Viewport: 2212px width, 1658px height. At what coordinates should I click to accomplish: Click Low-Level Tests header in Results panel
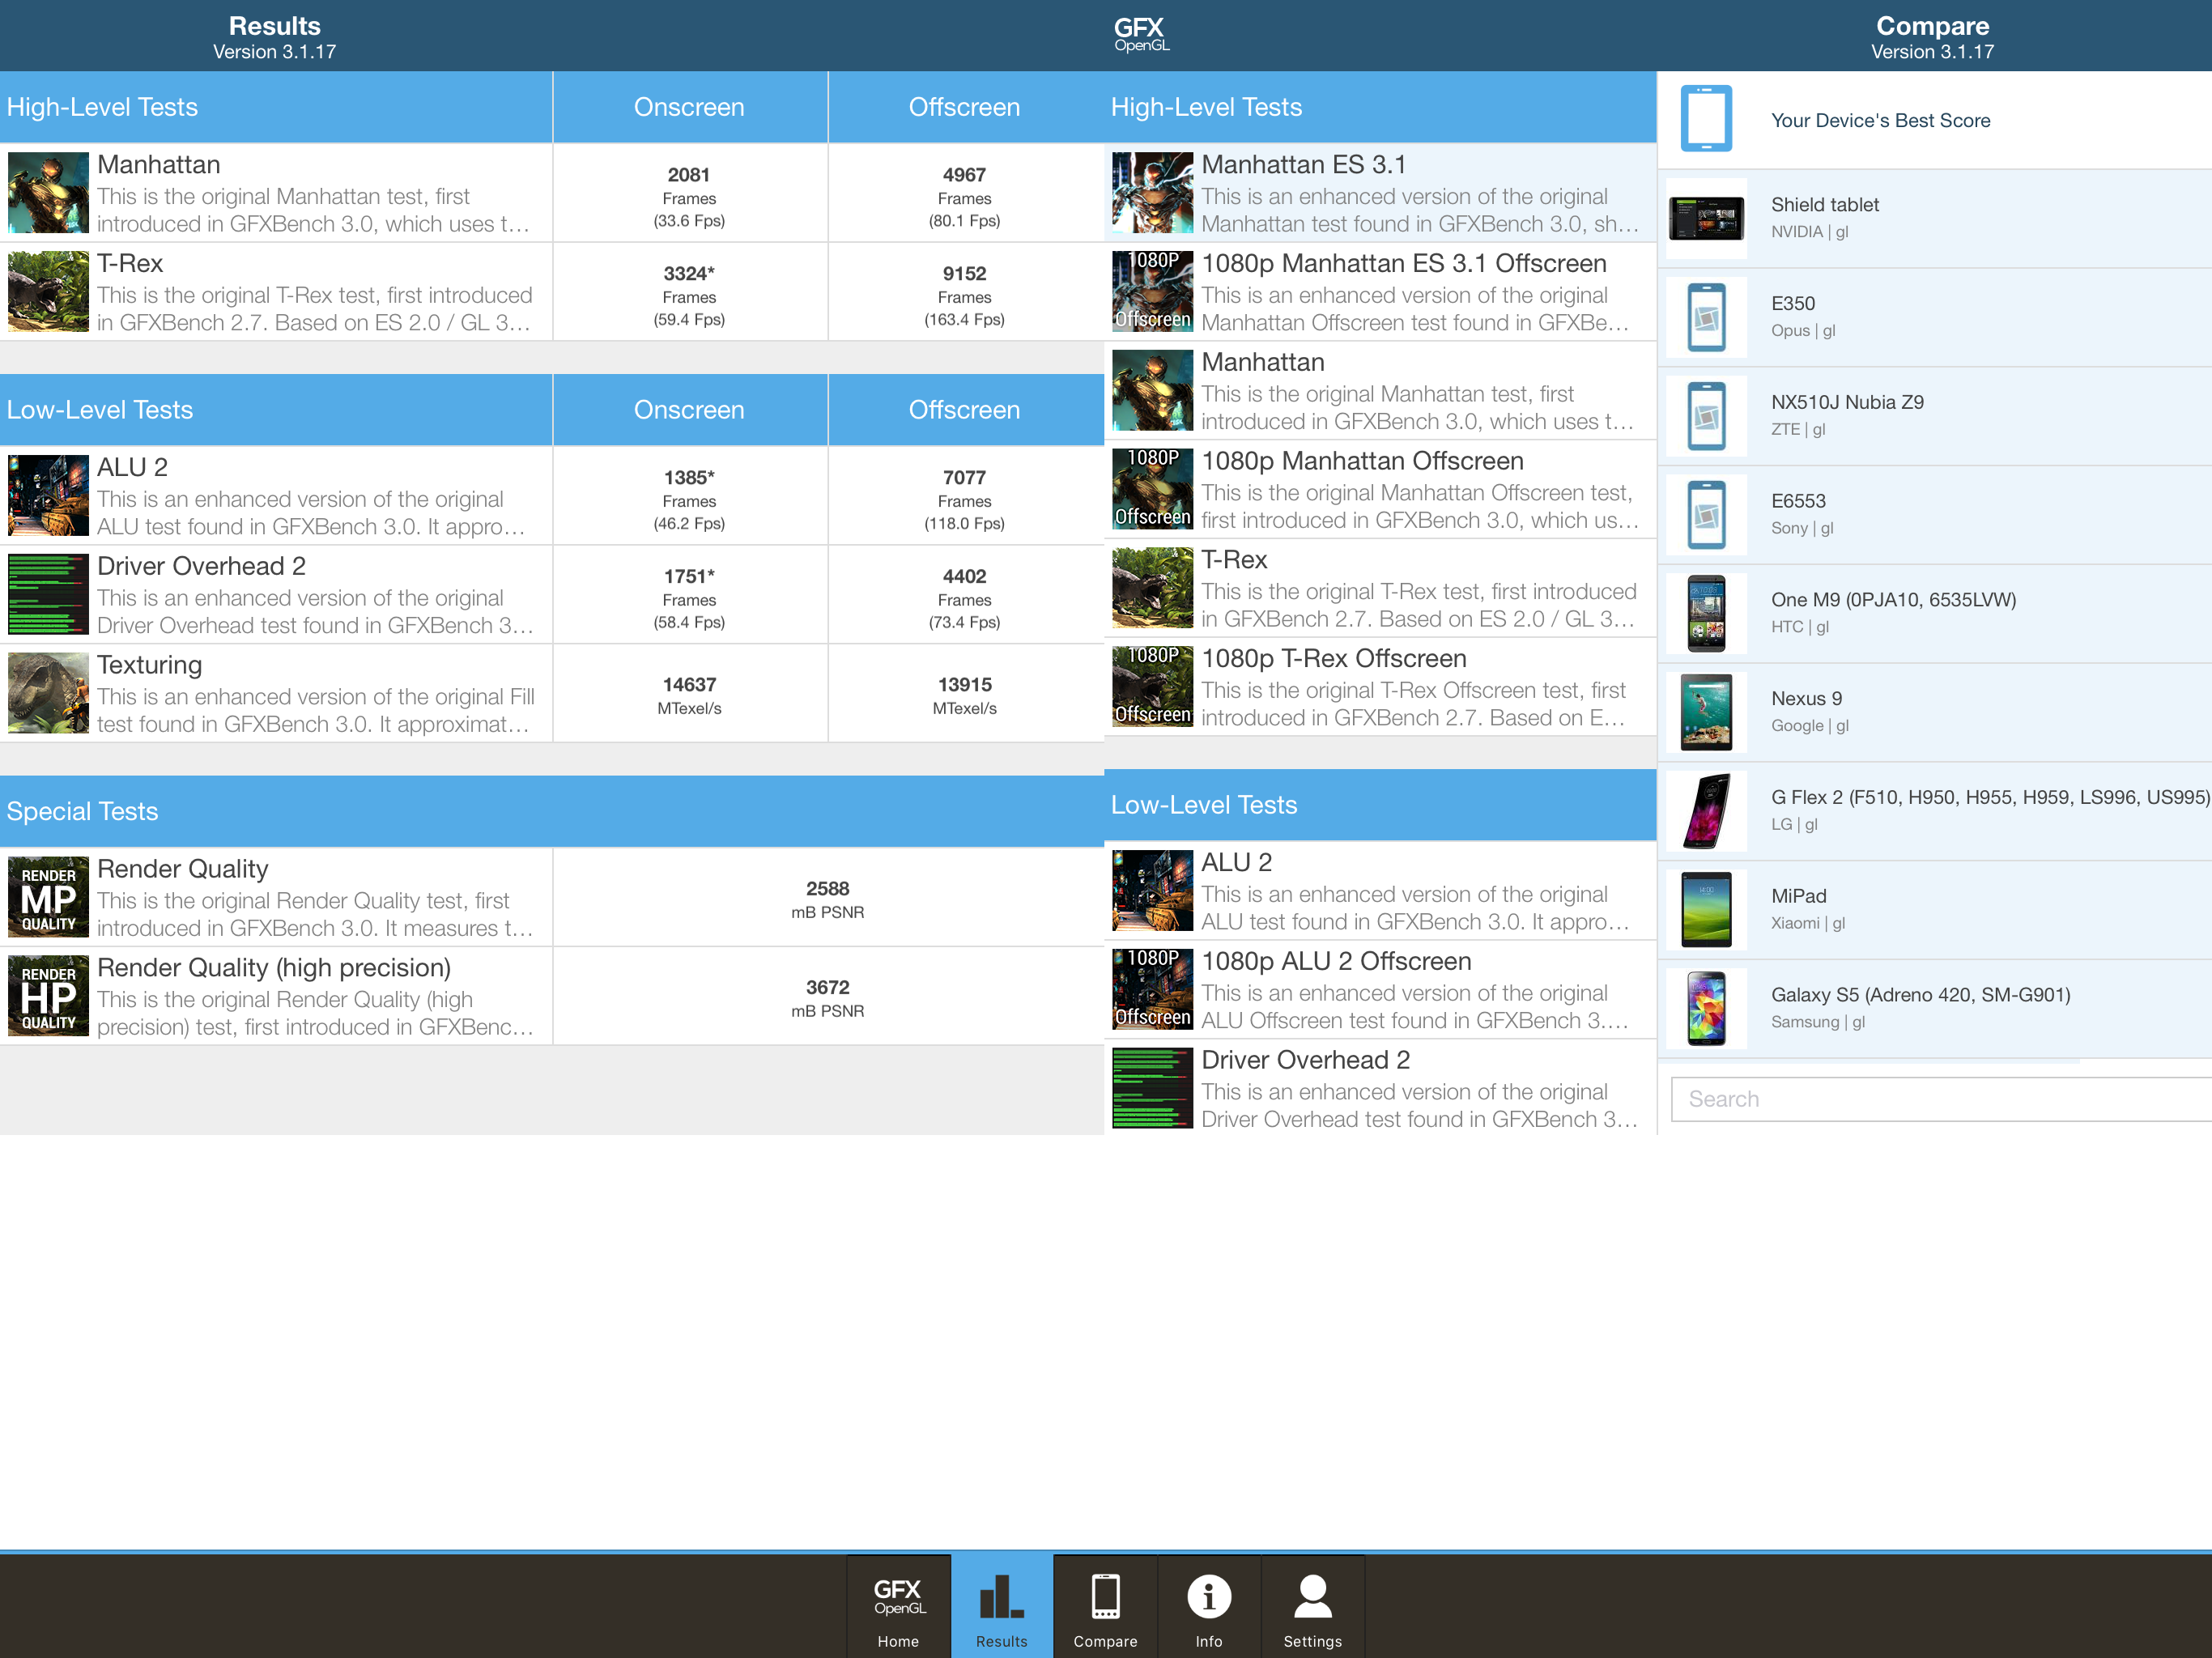pos(276,410)
